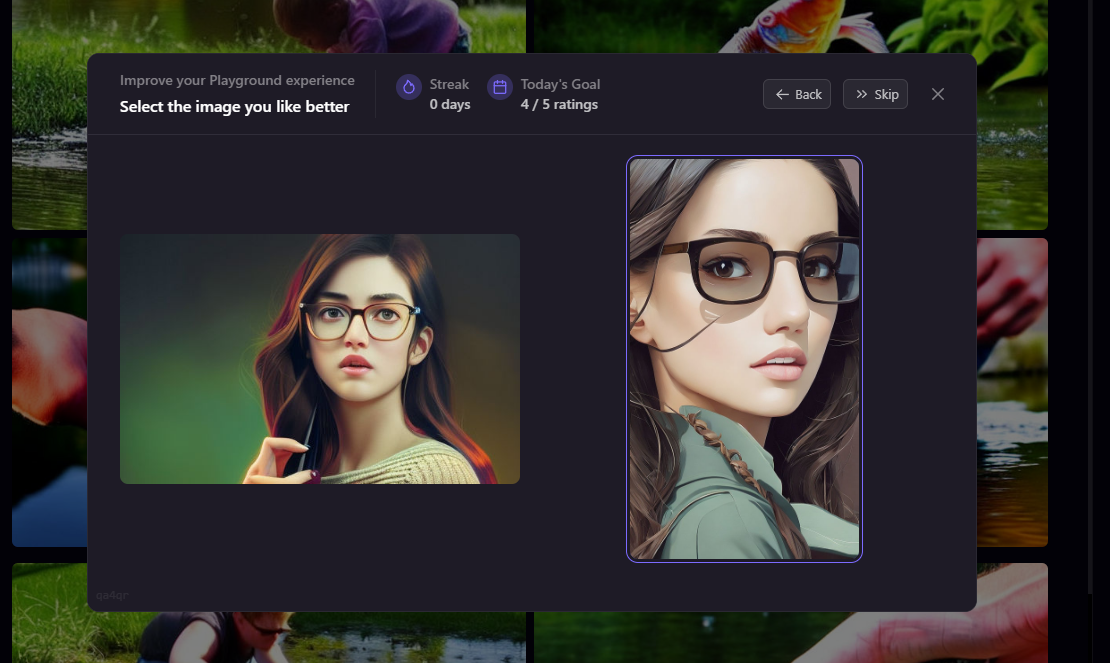Click the '0 days' streak text
This screenshot has height=663, width=1110.
[x=450, y=105]
